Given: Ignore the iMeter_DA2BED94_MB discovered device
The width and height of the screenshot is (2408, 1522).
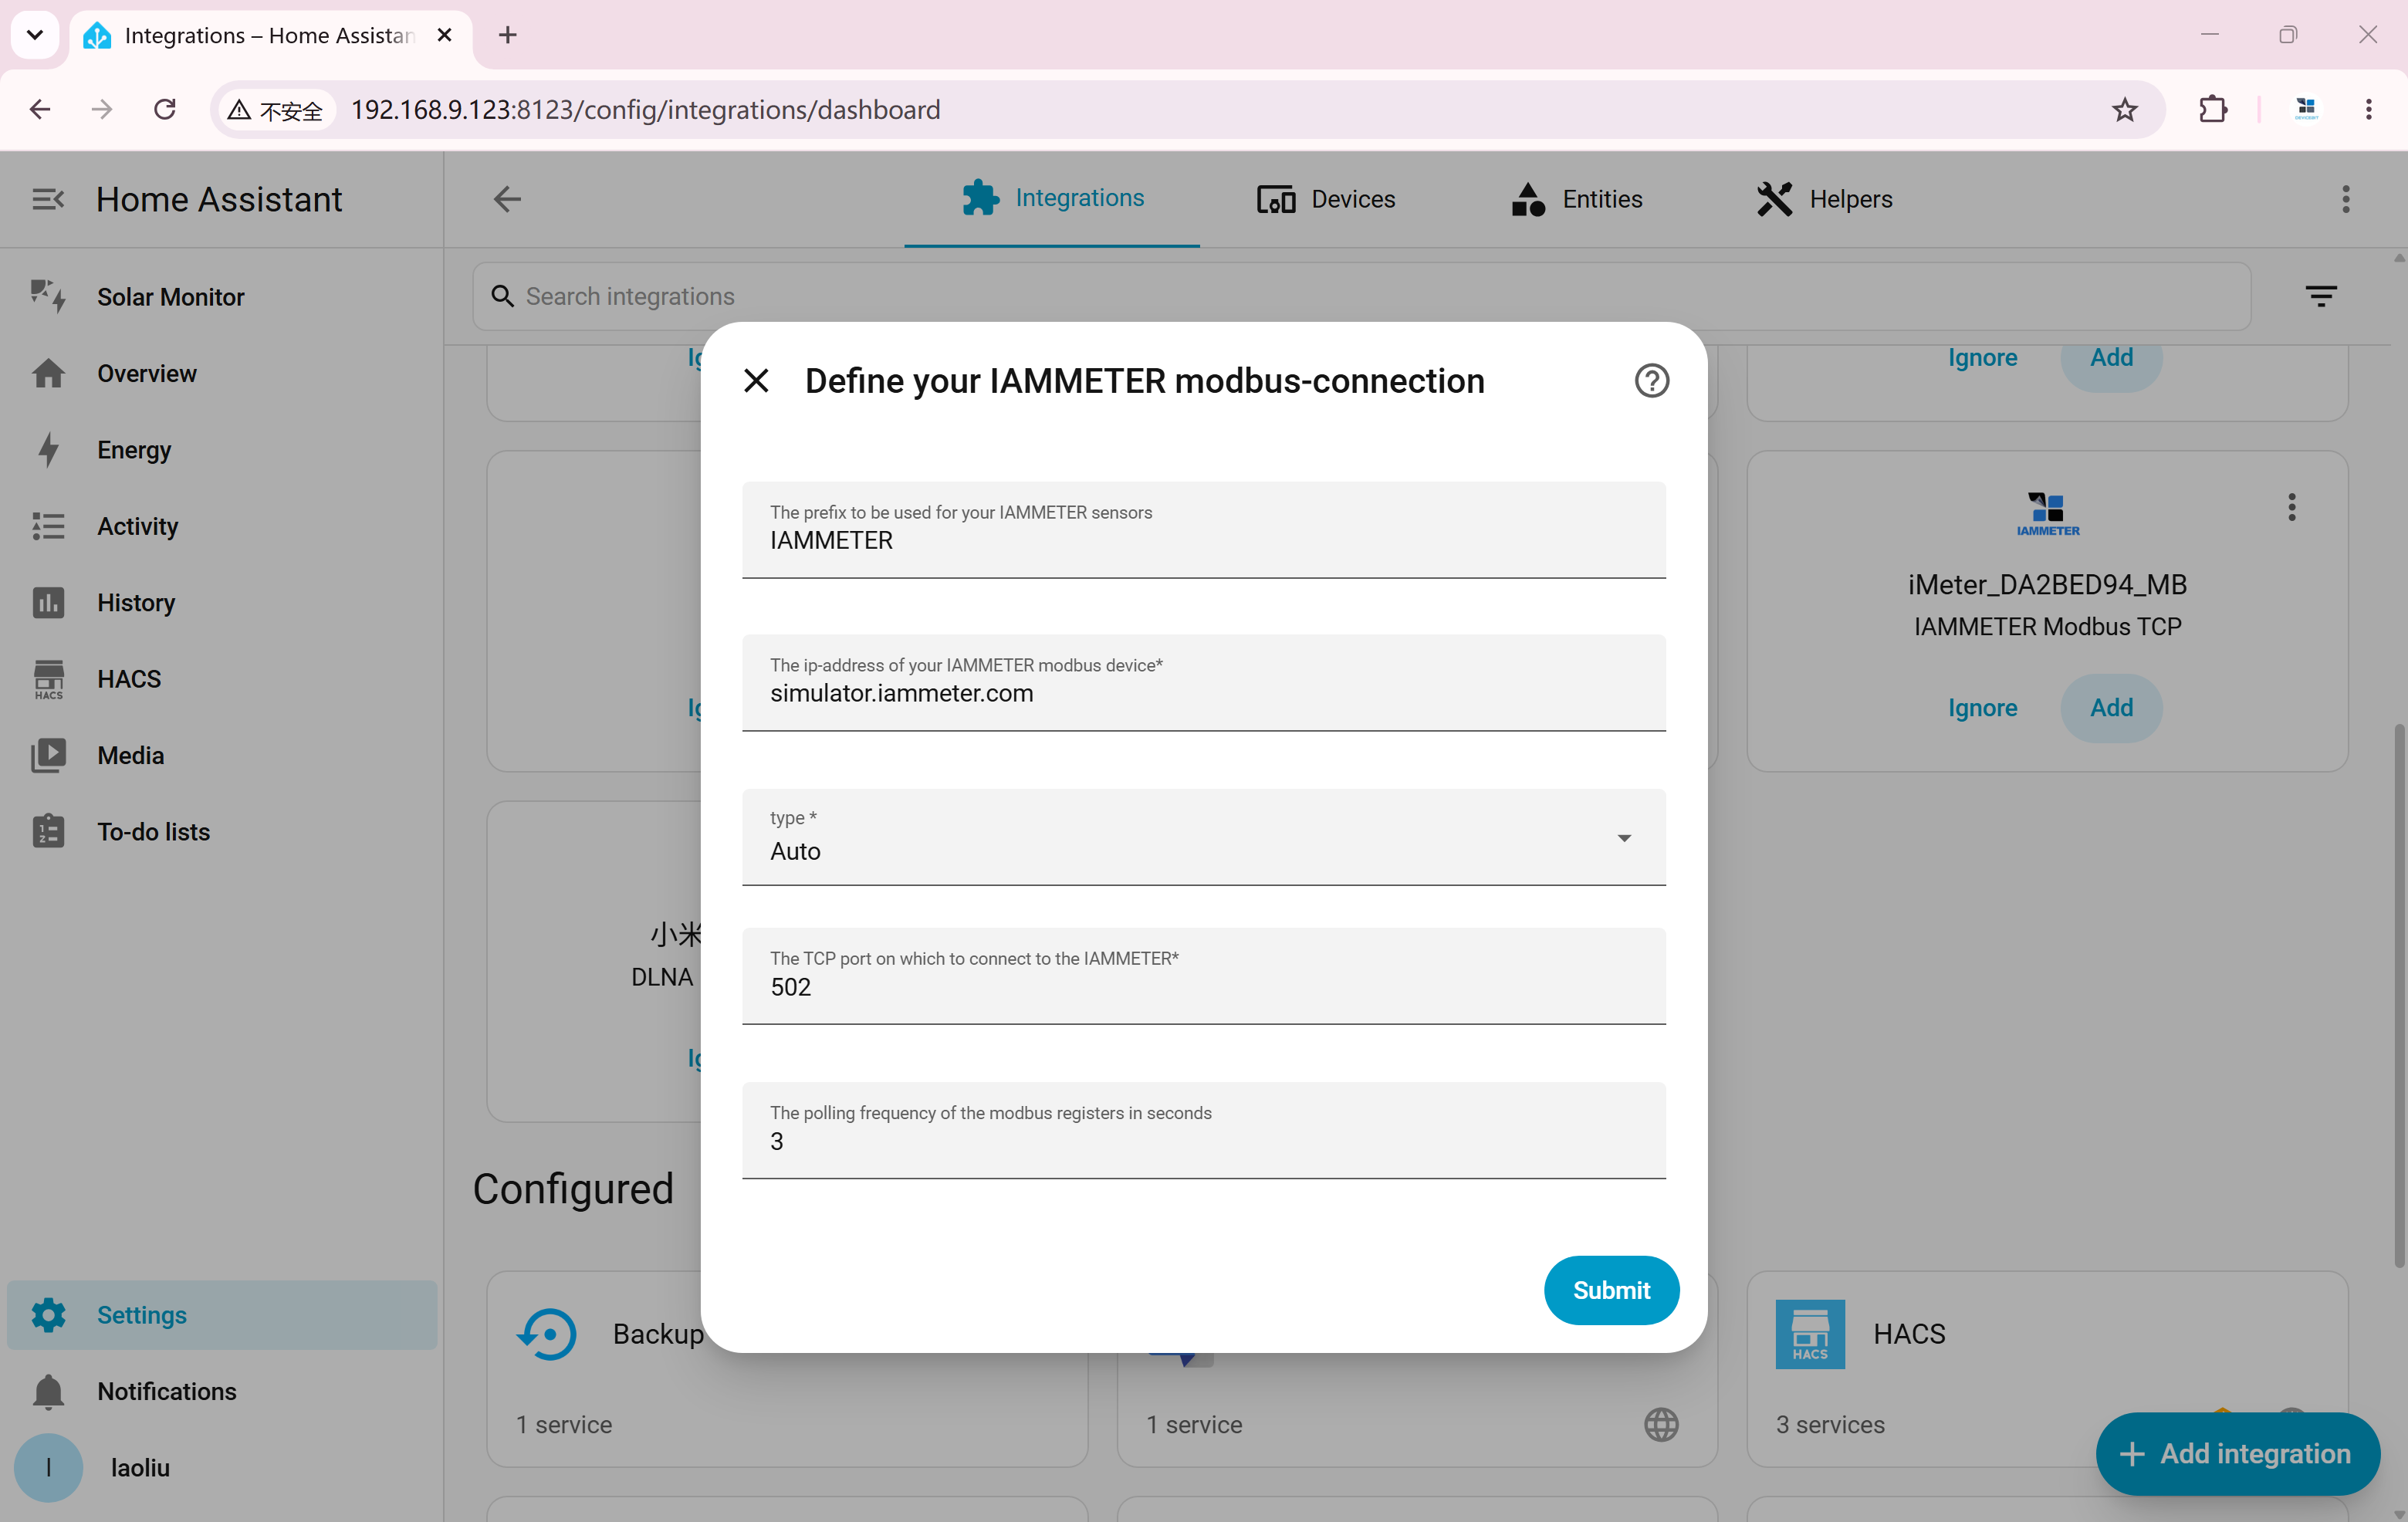Looking at the screenshot, I should (1982, 708).
